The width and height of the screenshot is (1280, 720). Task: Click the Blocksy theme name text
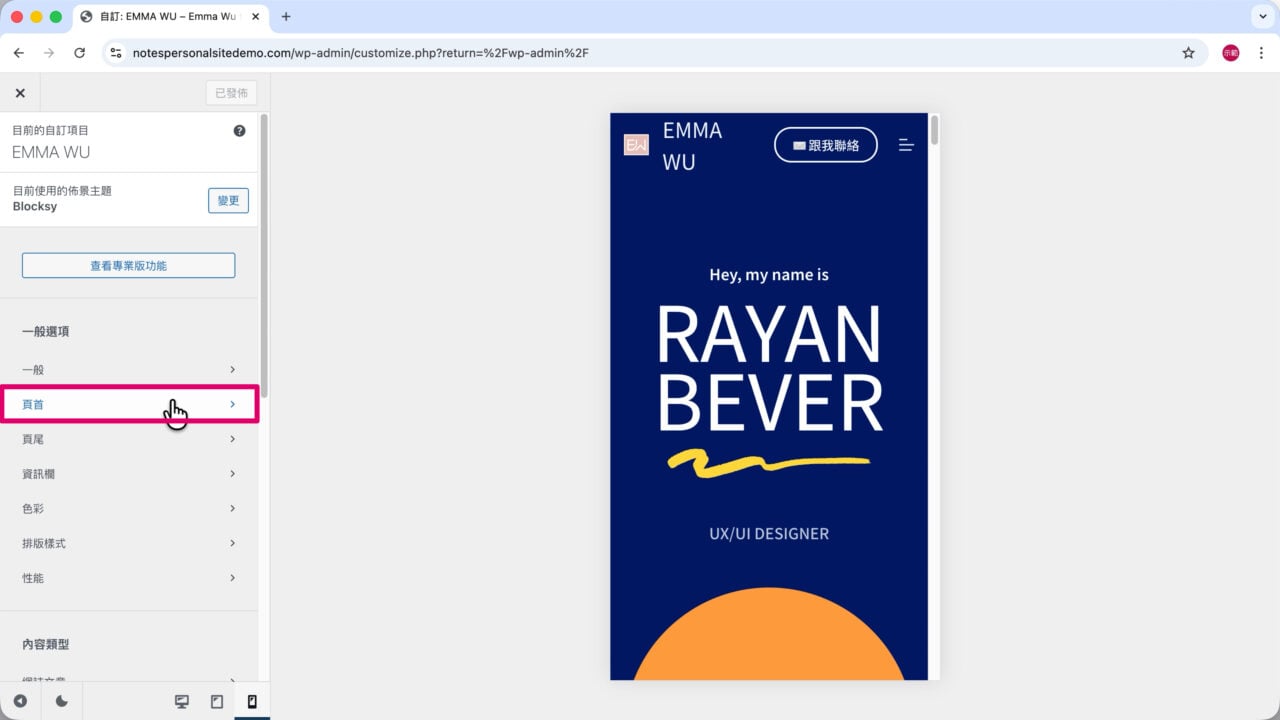[35, 207]
